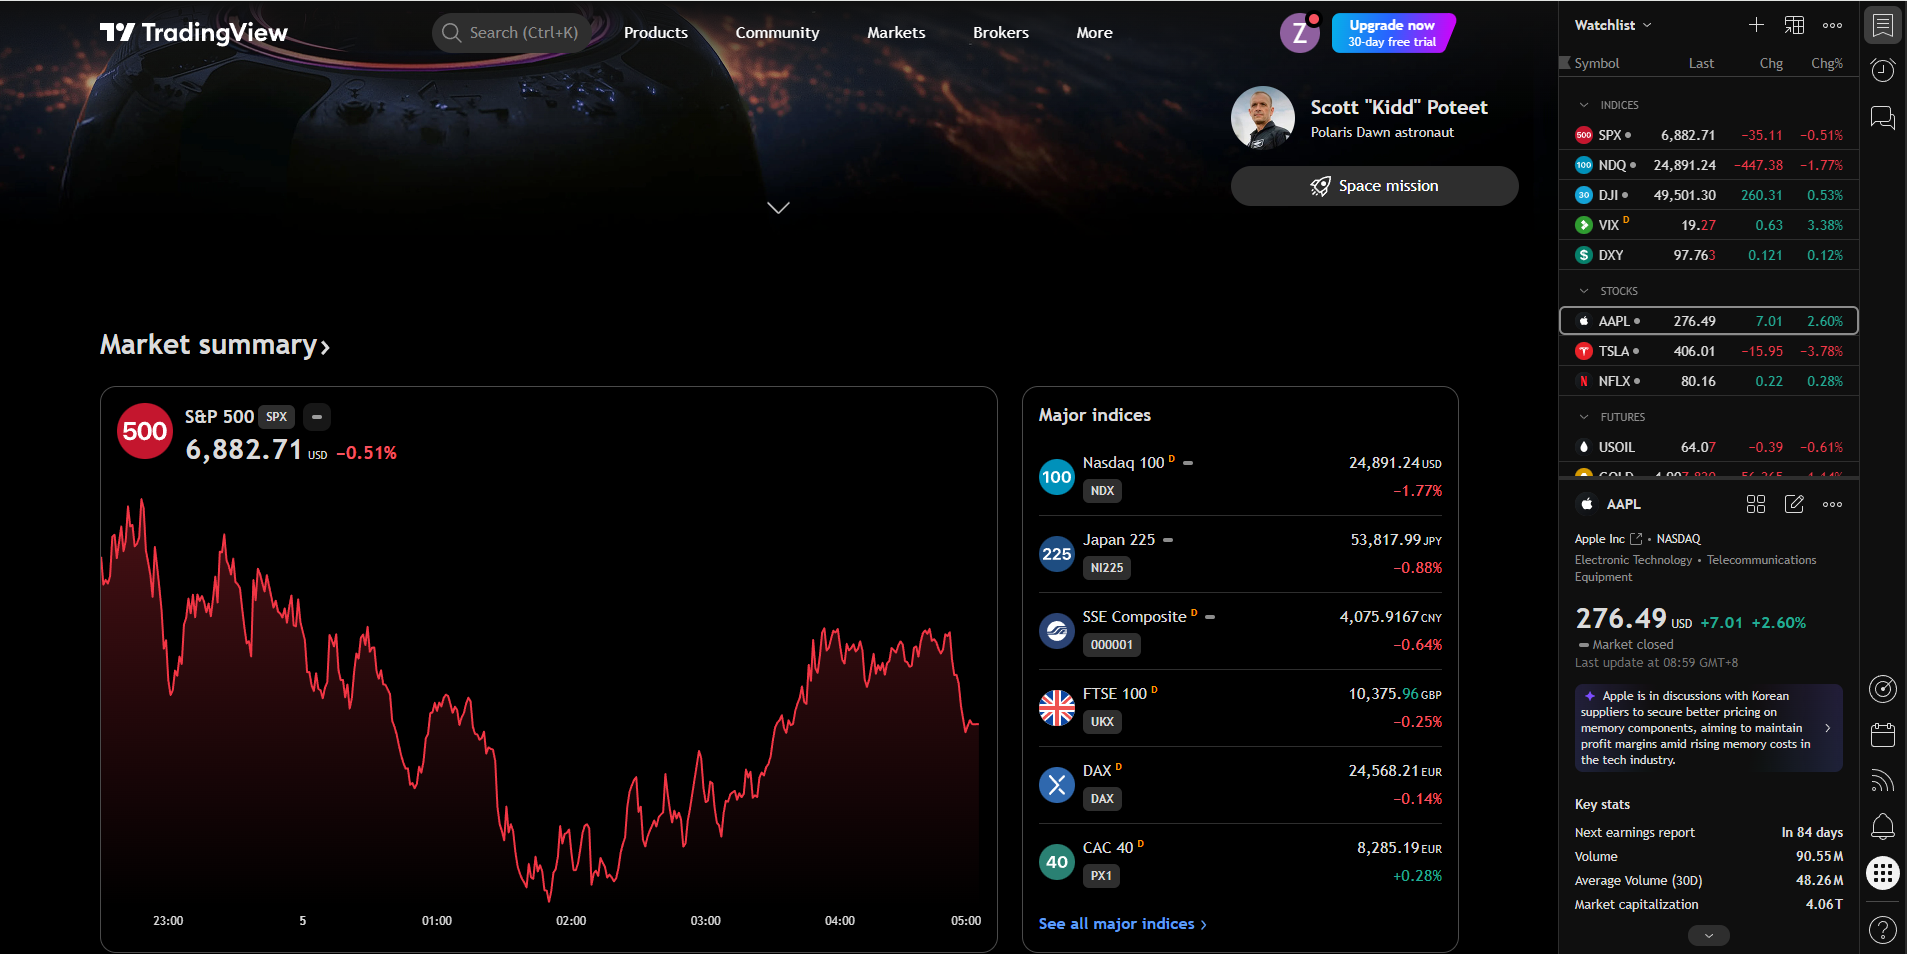Open the Community menu

777,33
